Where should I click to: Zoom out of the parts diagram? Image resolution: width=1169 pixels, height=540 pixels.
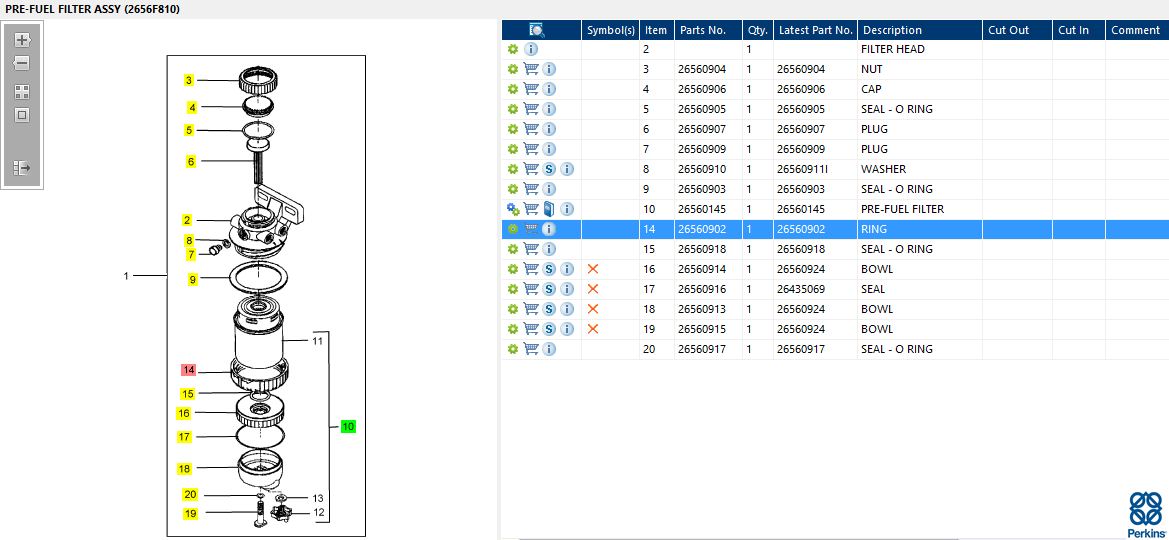point(22,63)
